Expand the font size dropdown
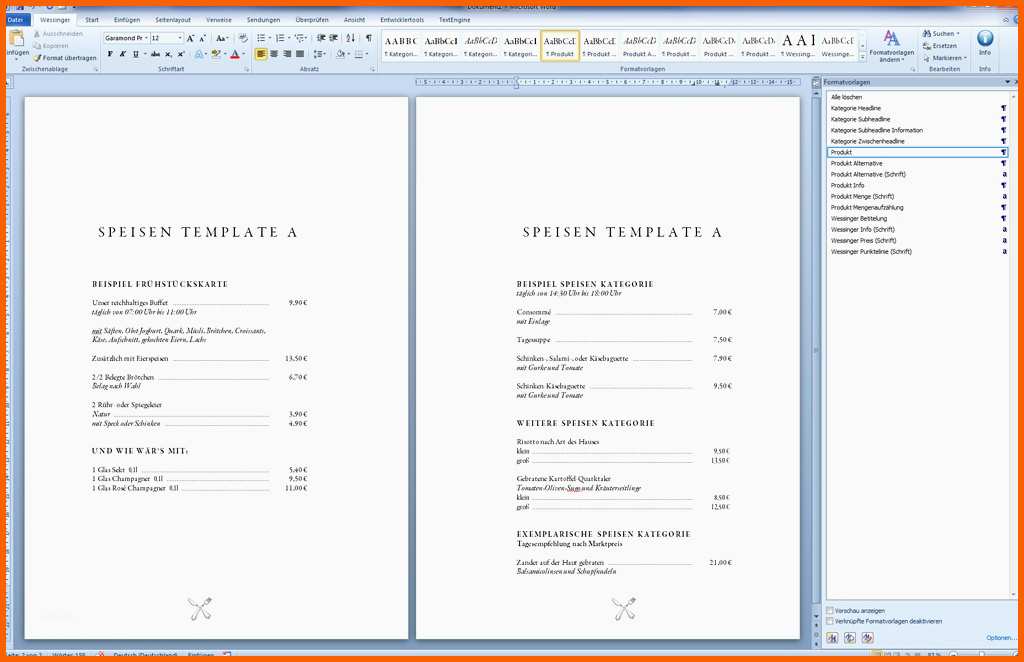1024x662 pixels. (180, 38)
